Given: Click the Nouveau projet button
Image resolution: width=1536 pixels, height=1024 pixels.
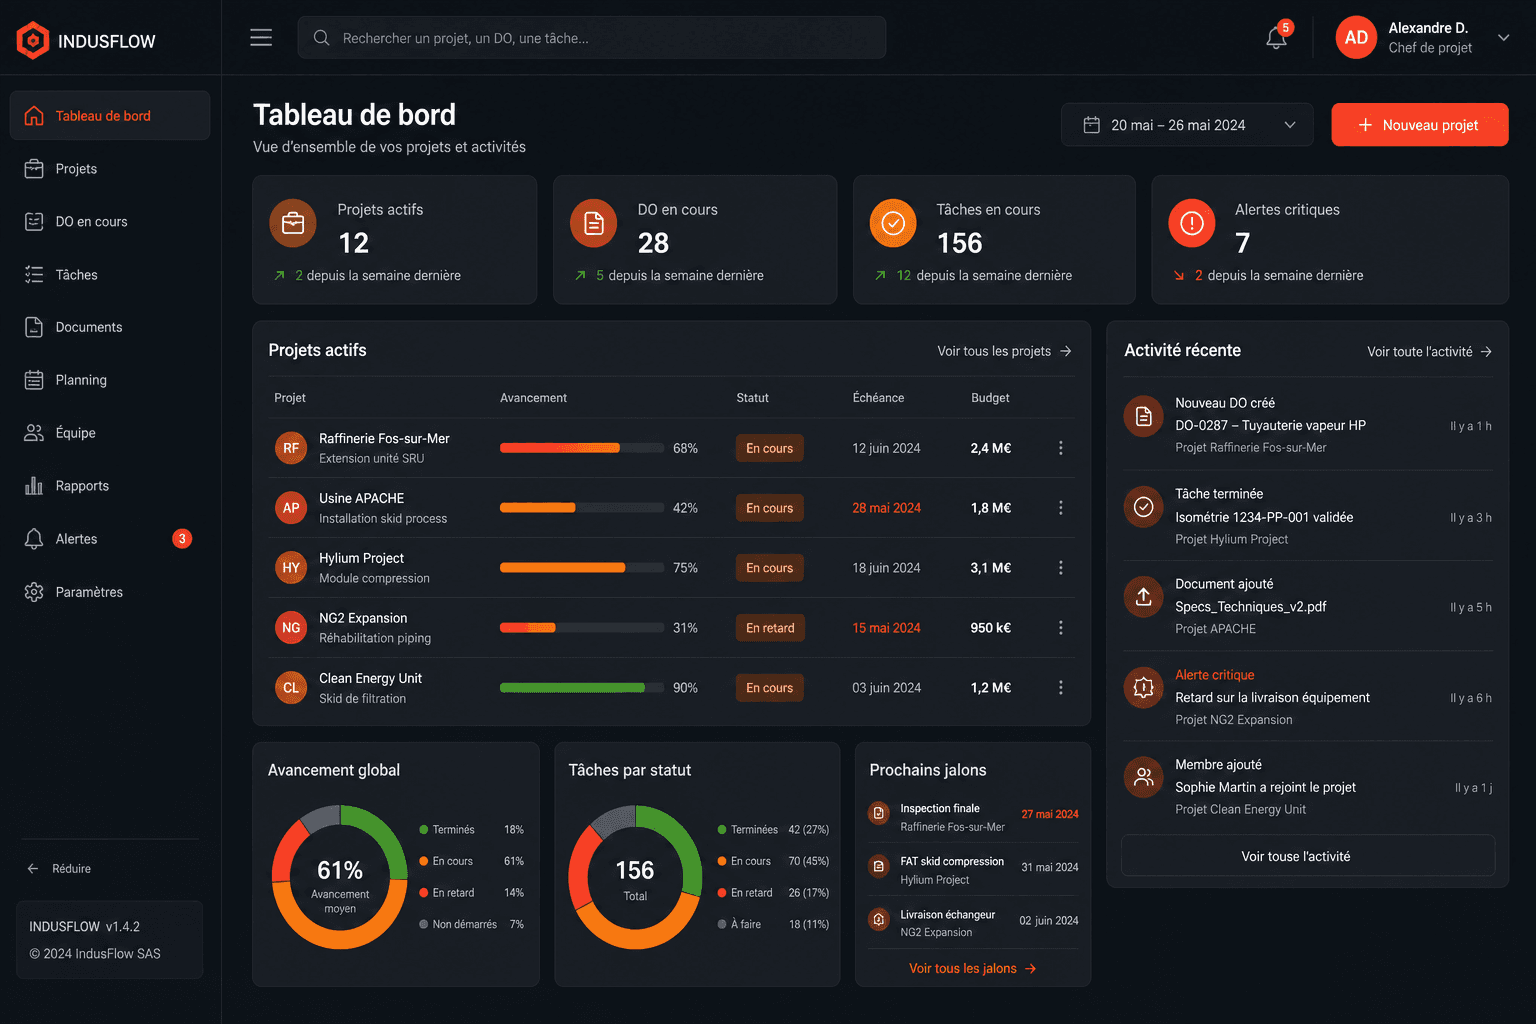Looking at the screenshot, I should pyautogui.click(x=1419, y=125).
